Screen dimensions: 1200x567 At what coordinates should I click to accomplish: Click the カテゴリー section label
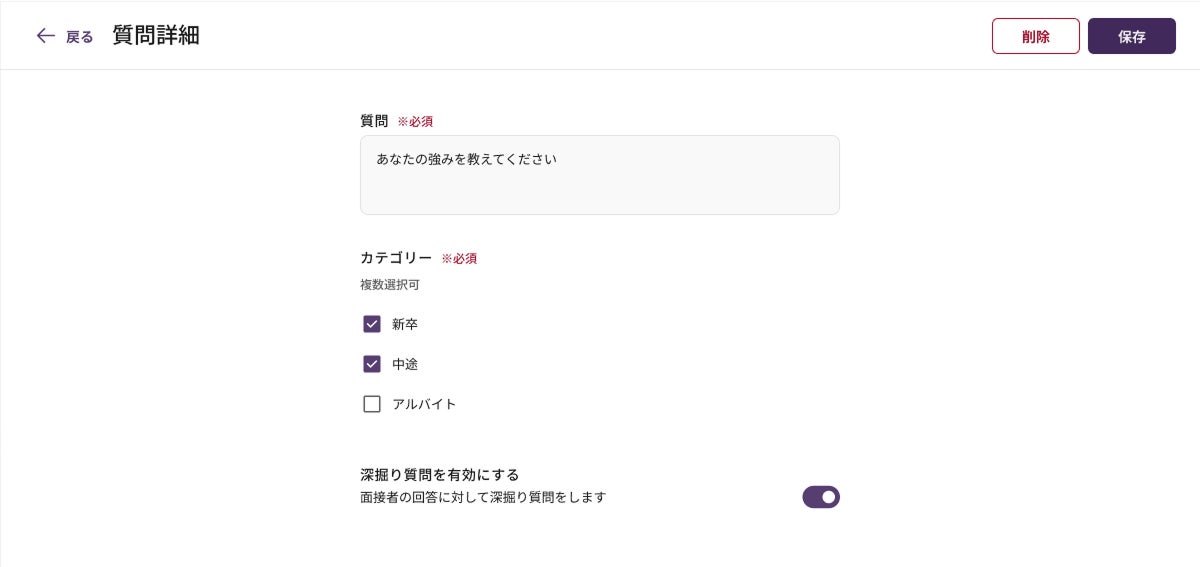click(396, 258)
